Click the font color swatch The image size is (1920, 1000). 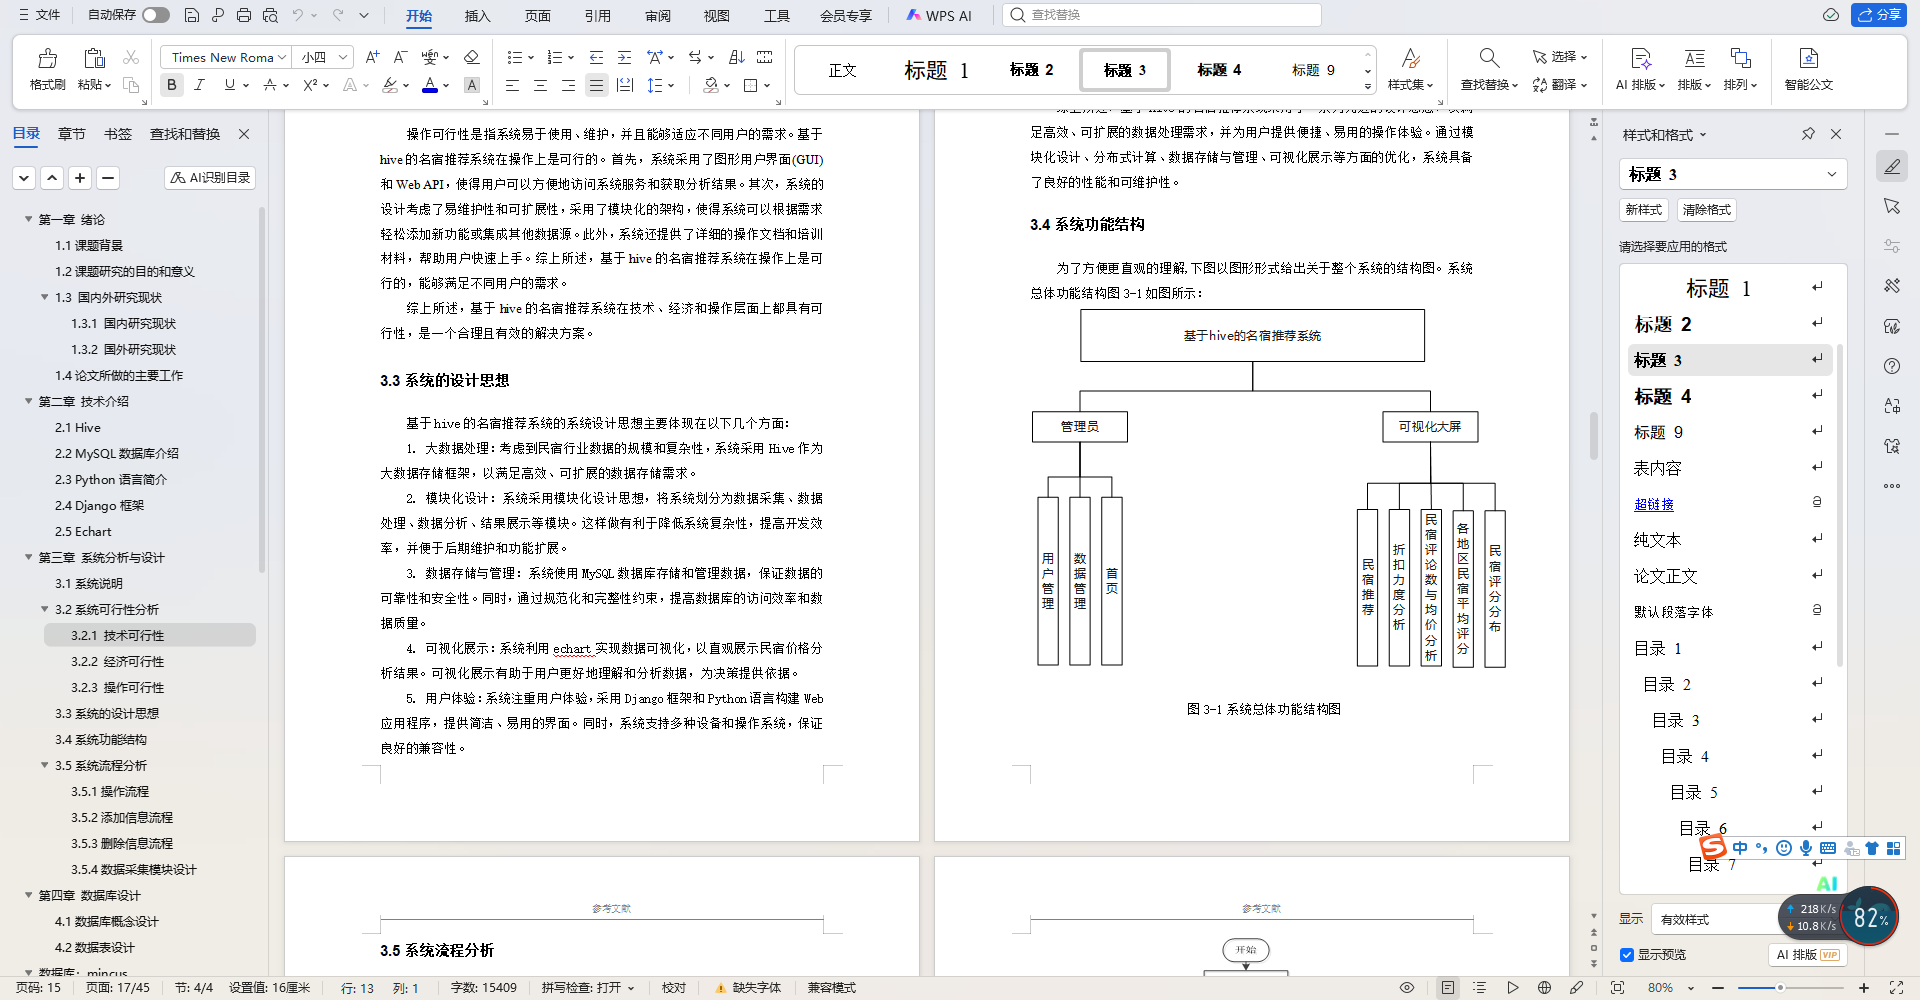pyautogui.click(x=430, y=85)
